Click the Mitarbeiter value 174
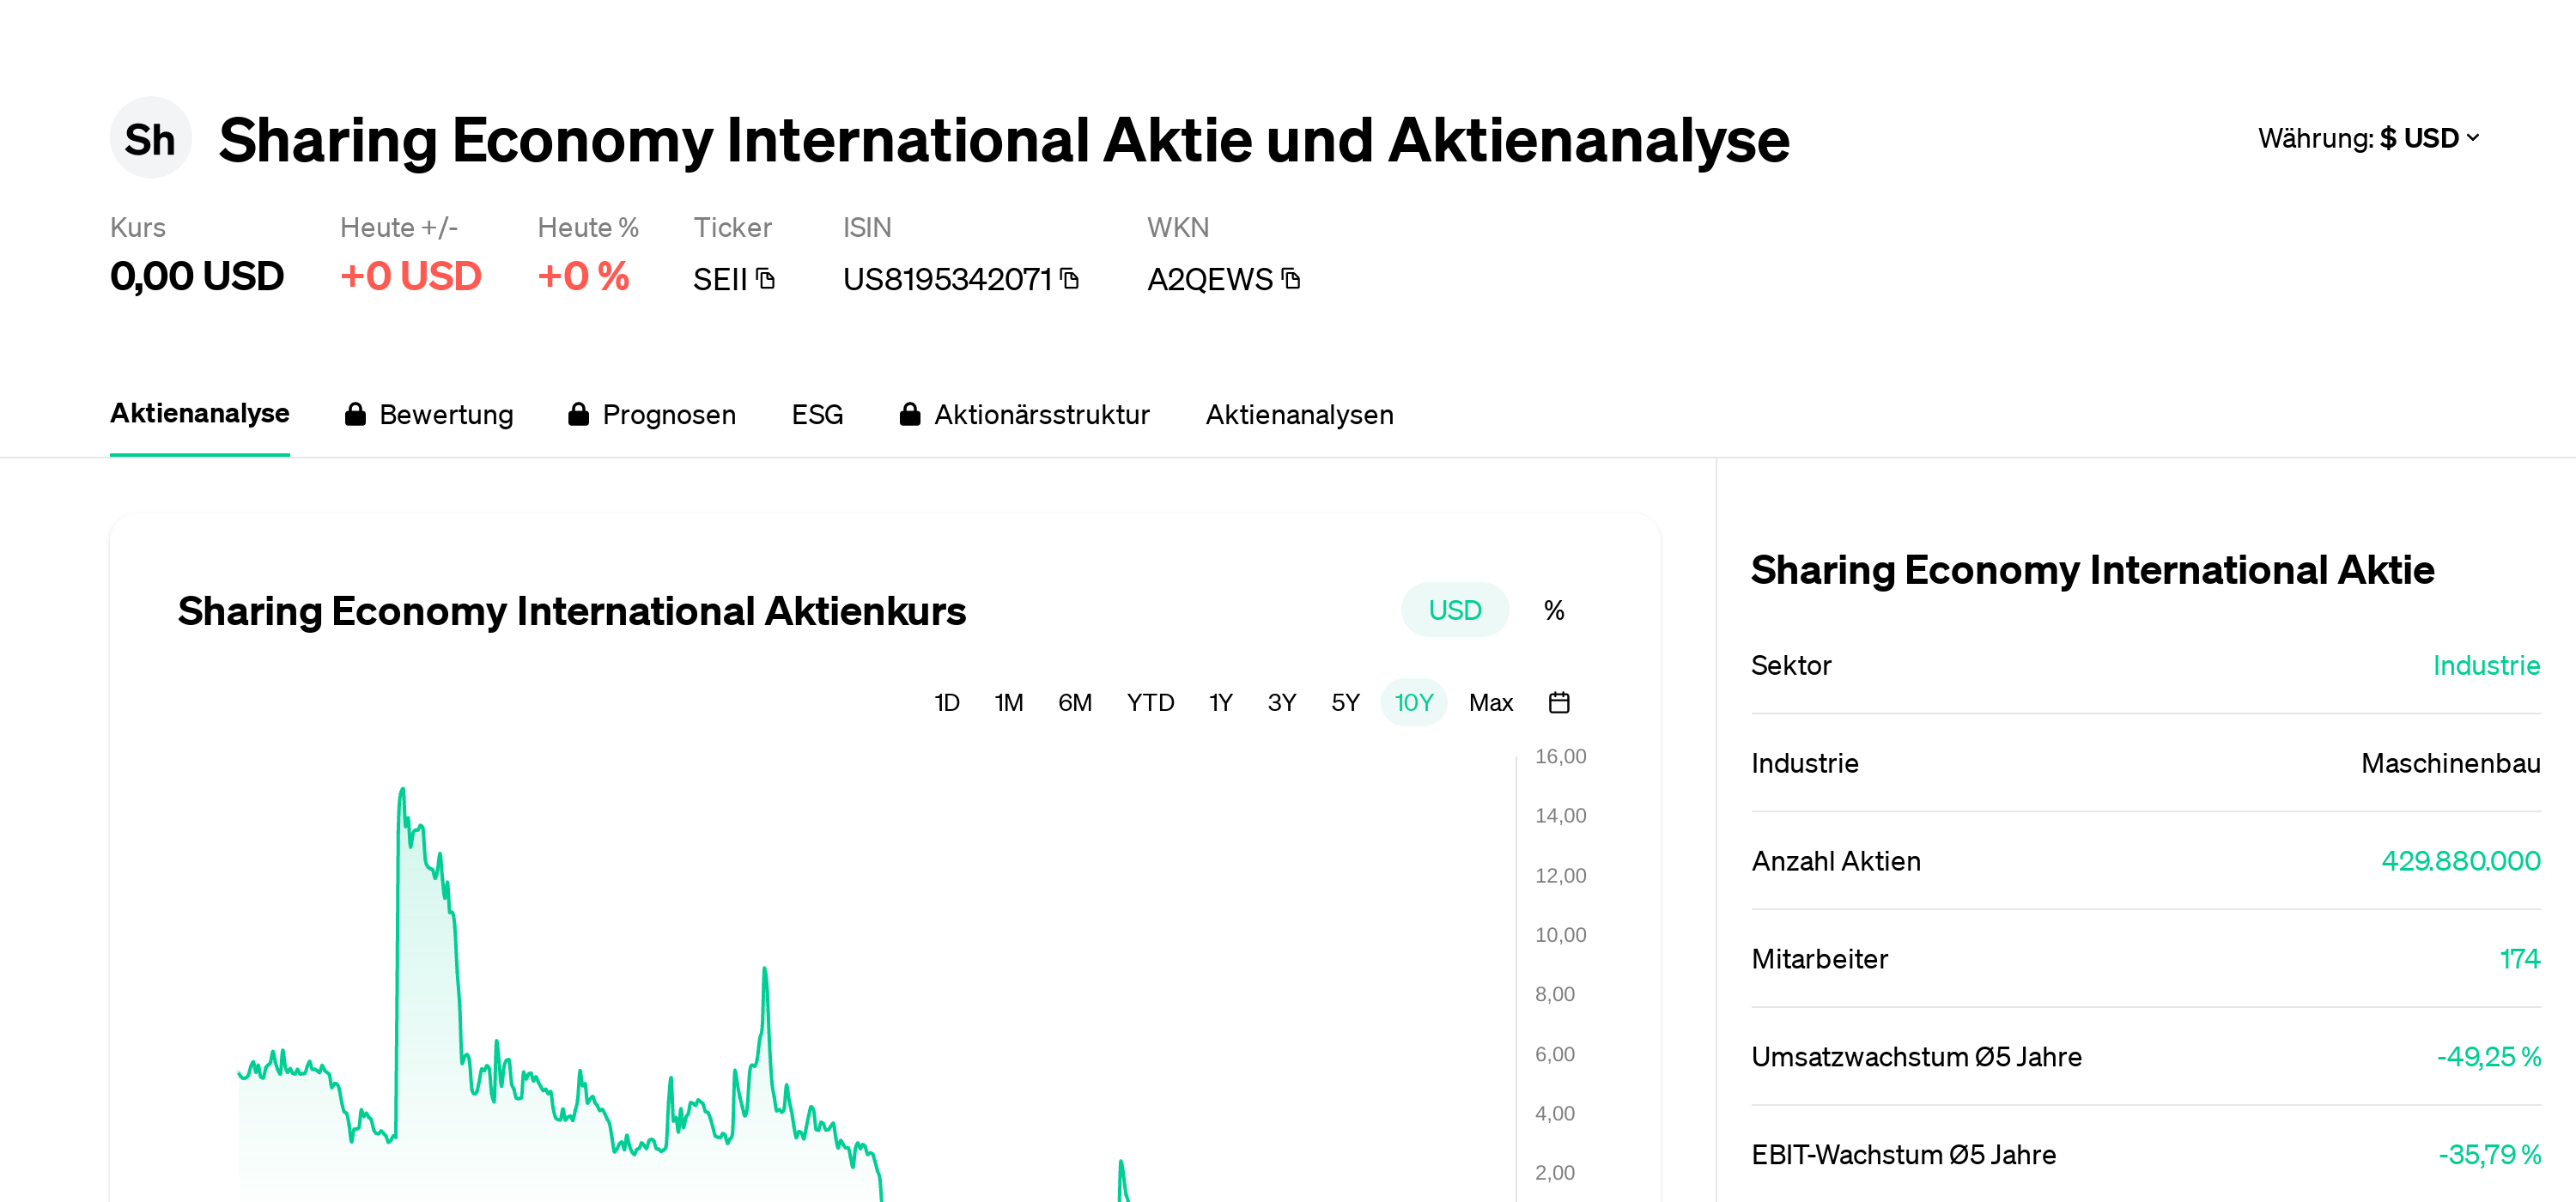The width and height of the screenshot is (2576, 1202). click(x=2520, y=959)
